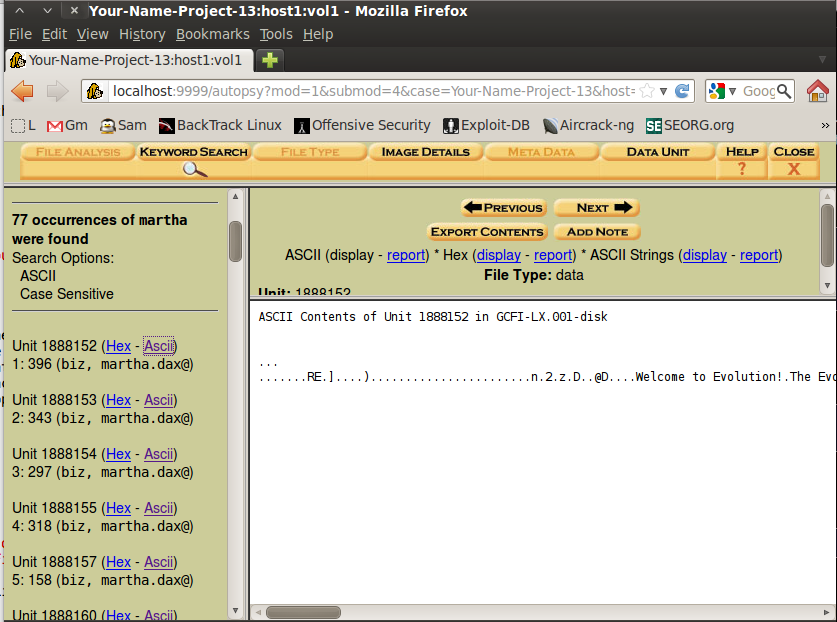The width and height of the screenshot is (837, 622).
Task: Click the Keyword Search magnifier icon
Action: [x=194, y=170]
